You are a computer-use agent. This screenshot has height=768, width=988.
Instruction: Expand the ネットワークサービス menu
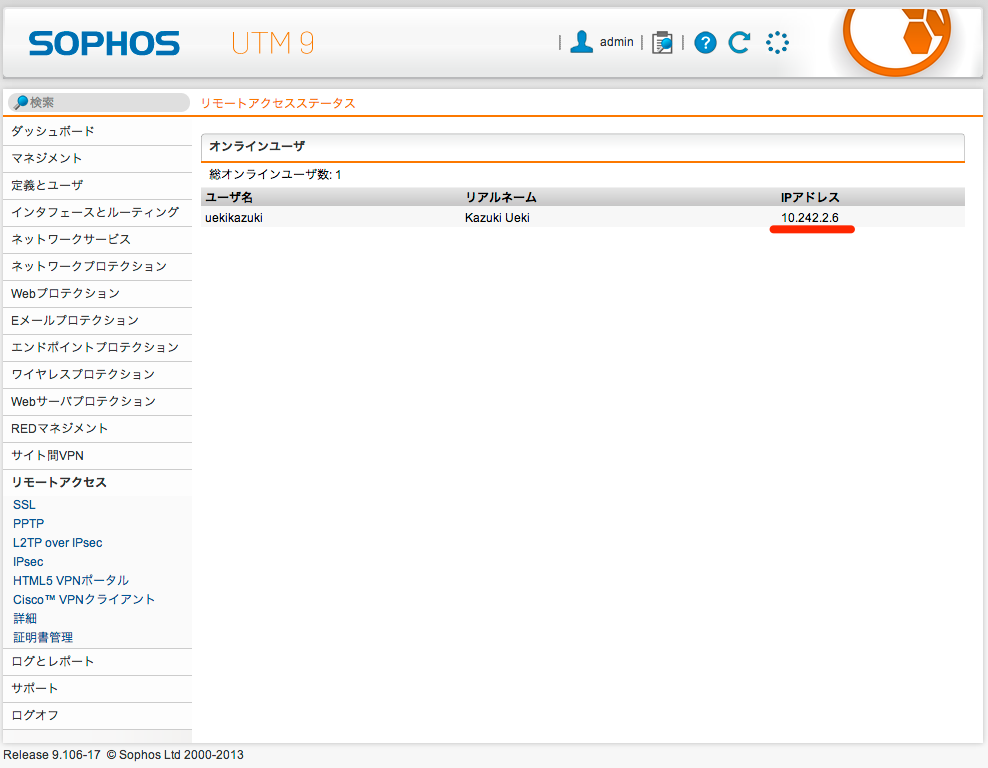pyautogui.click(x=98, y=240)
